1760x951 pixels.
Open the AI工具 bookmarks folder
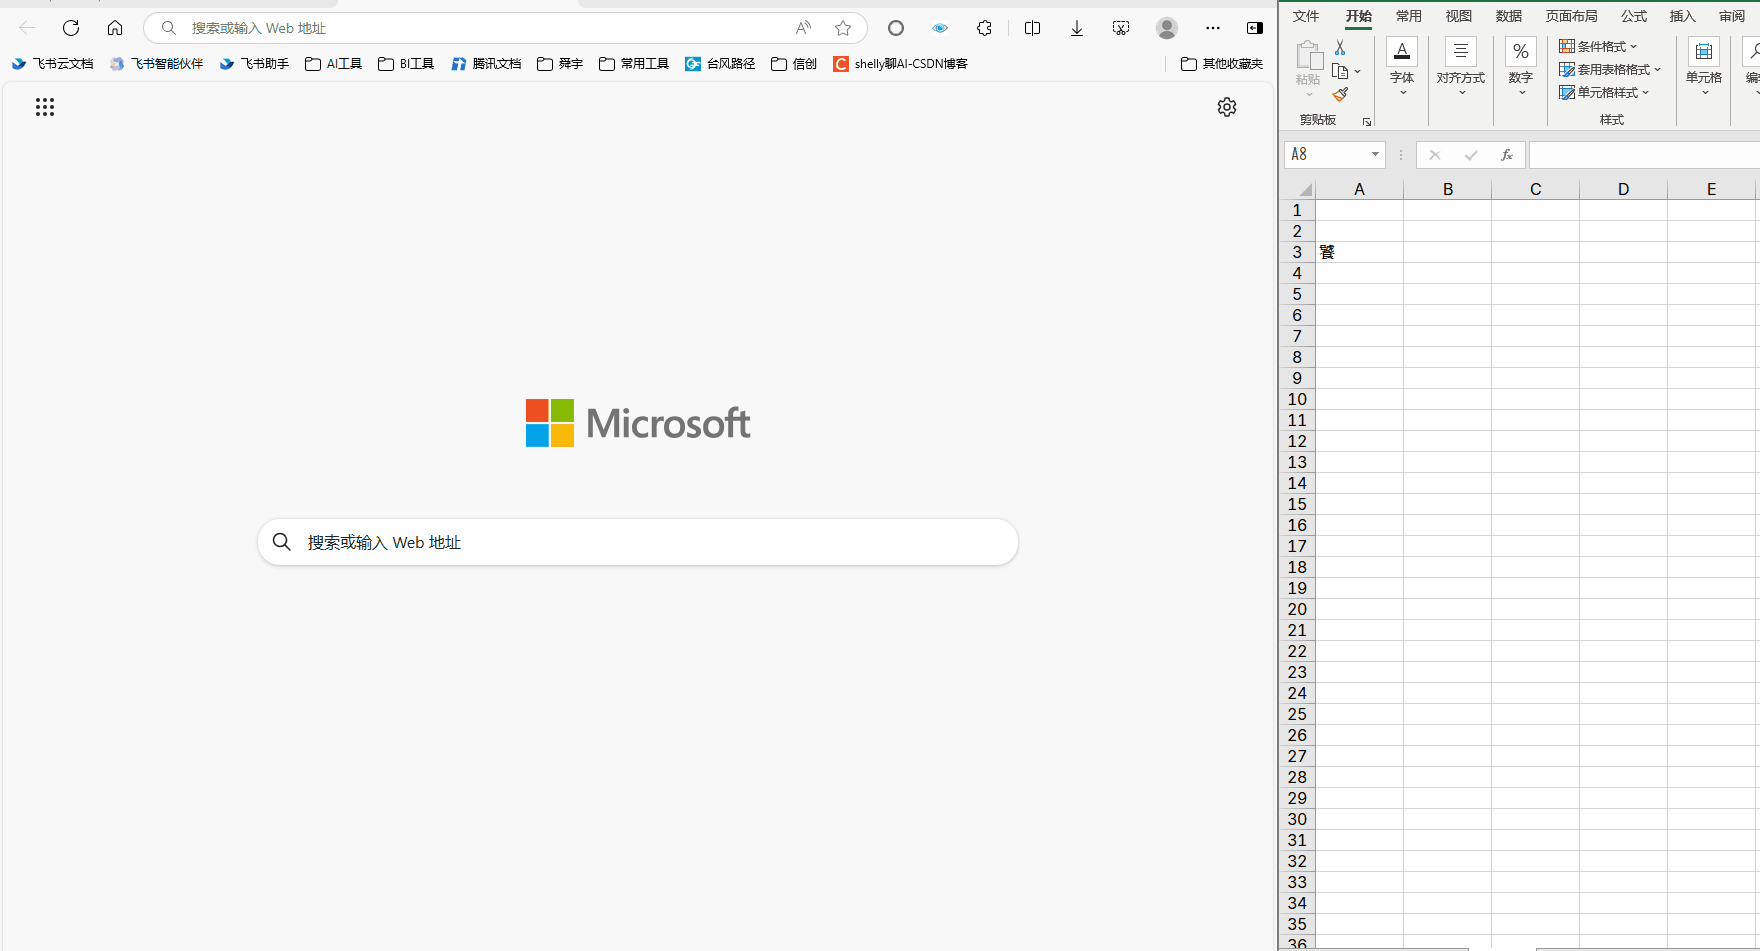(334, 63)
